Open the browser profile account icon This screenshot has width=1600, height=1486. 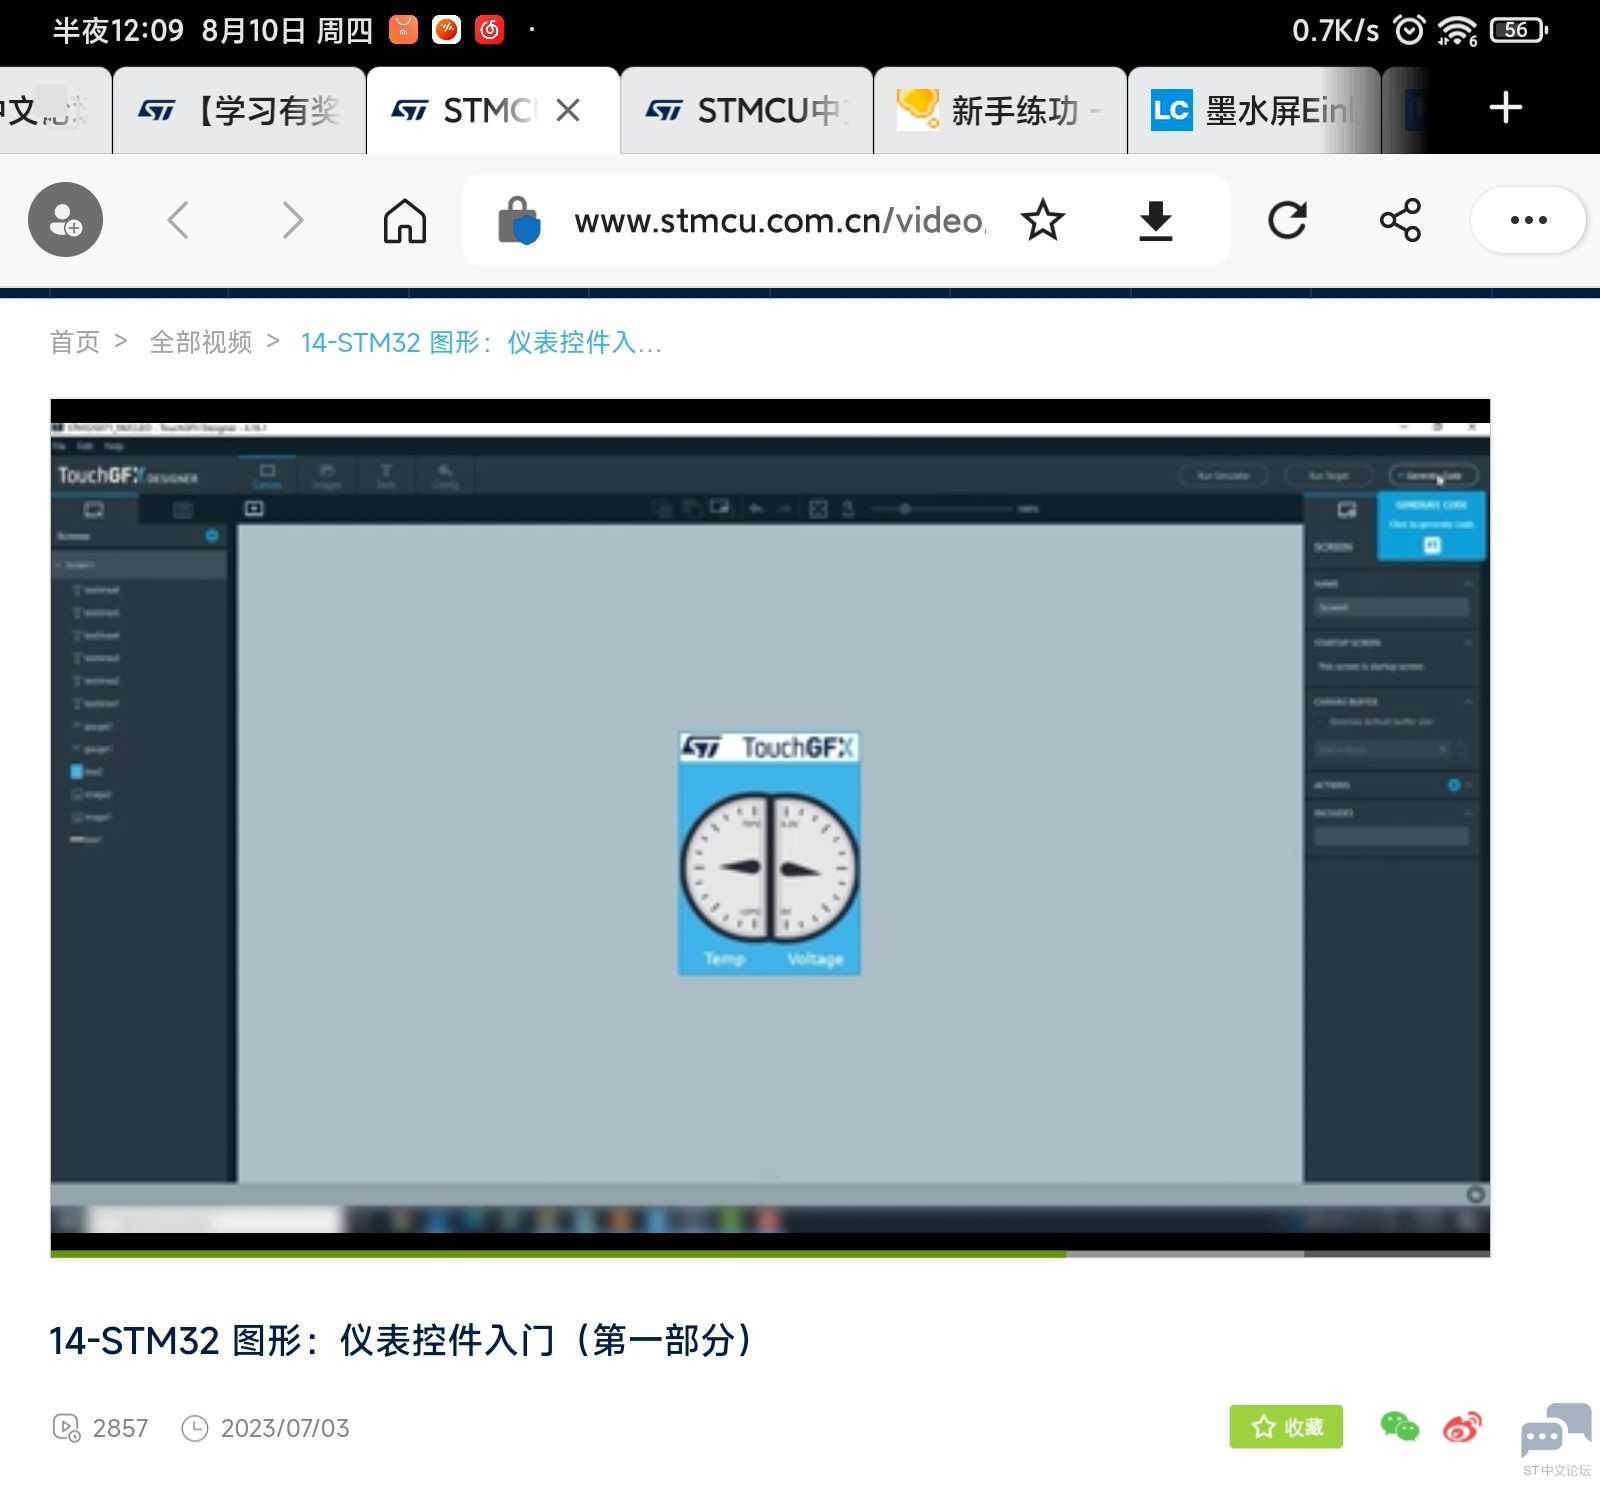point(65,220)
